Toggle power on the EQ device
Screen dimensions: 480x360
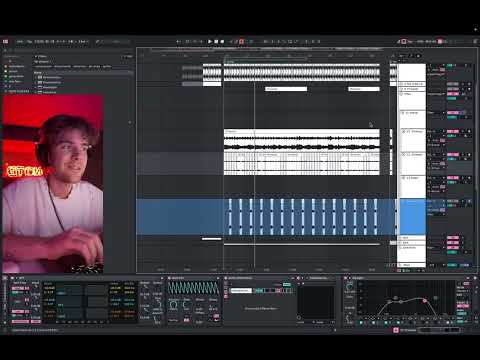346,278
